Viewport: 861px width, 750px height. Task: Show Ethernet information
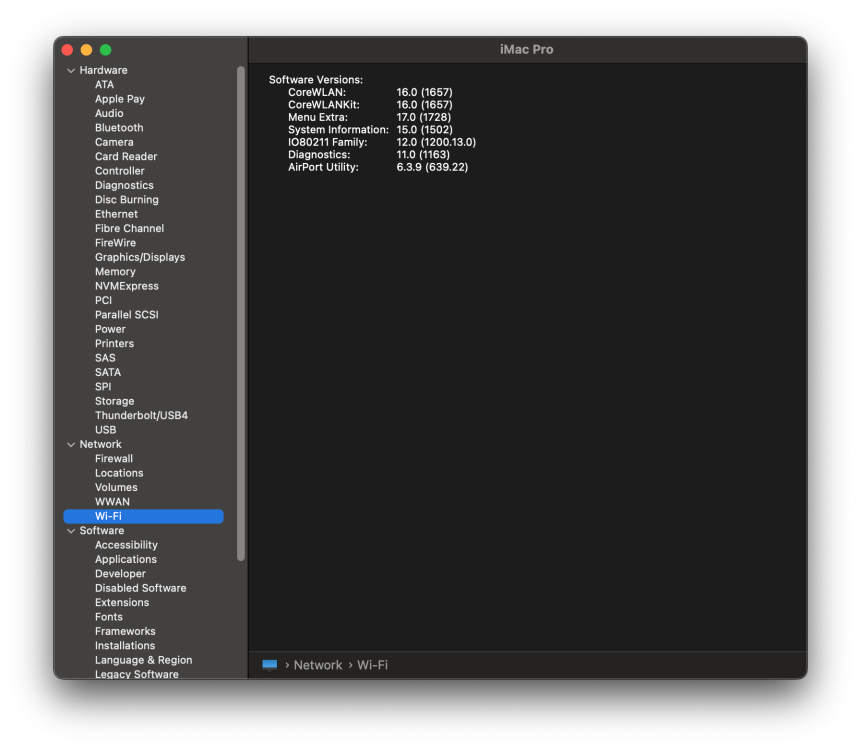pos(116,214)
